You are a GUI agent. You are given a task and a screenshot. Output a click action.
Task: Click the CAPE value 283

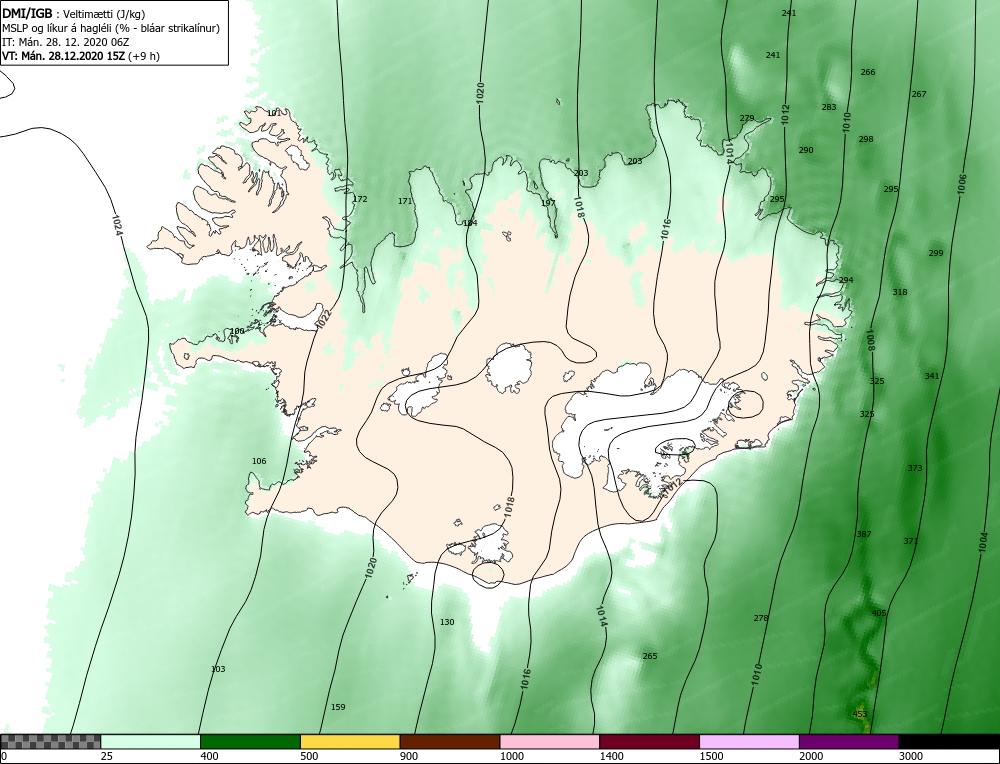[x=829, y=107]
